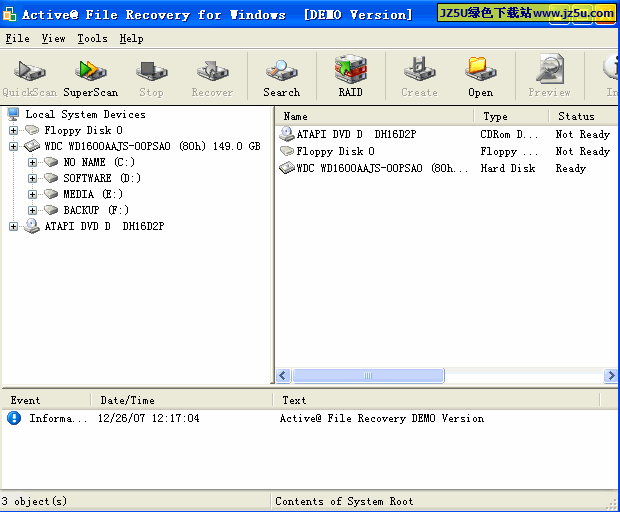Screen dimensions: 620x512
Task: Click the Date/Time column header
Action: click(x=182, y=400)
